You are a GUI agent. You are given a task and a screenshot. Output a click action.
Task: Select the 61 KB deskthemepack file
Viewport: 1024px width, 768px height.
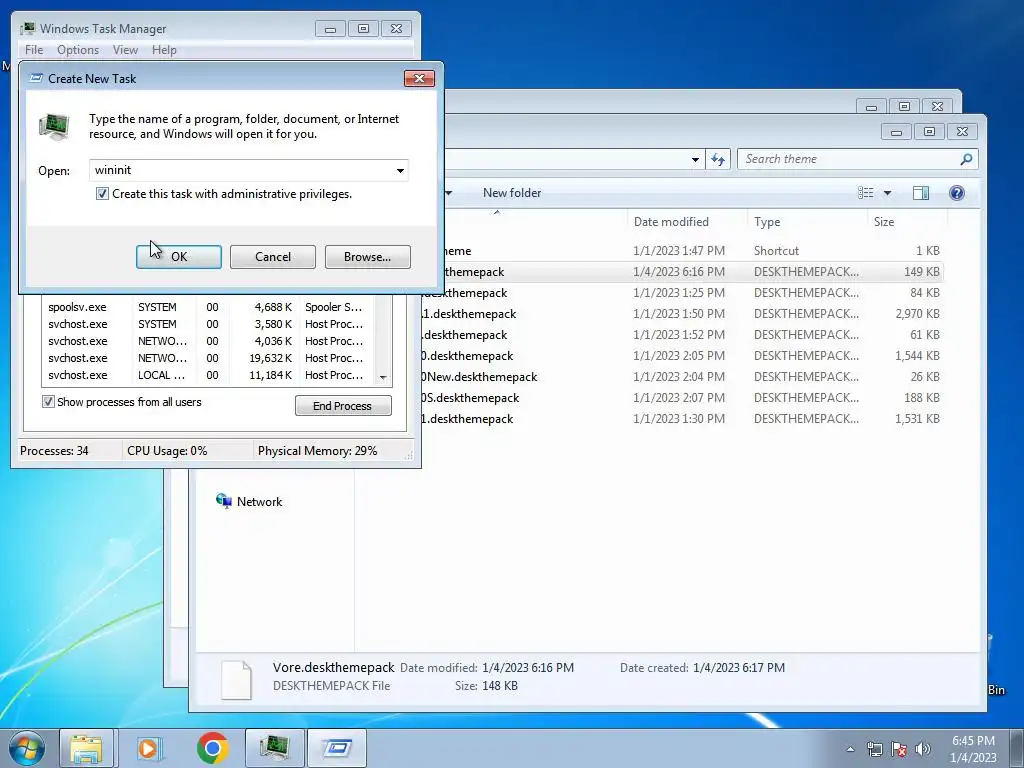[682, 334]
